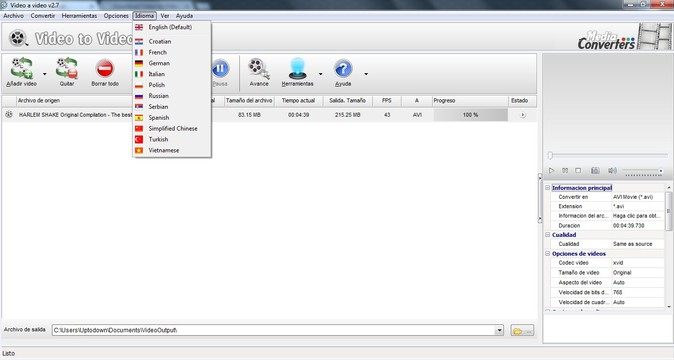Click the Turkish flag icon

(x=139, y=140)
